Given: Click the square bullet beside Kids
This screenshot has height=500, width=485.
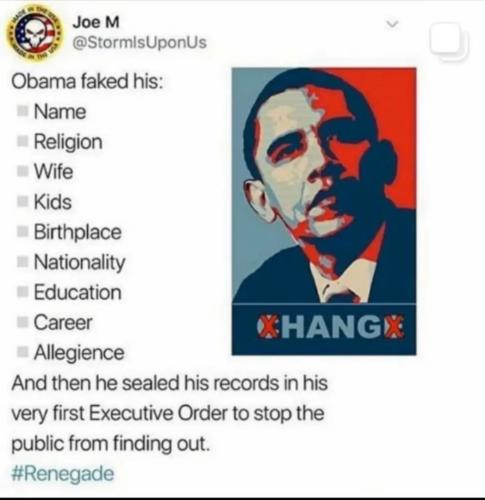Looking at the screenshot, I should [22, 202].
